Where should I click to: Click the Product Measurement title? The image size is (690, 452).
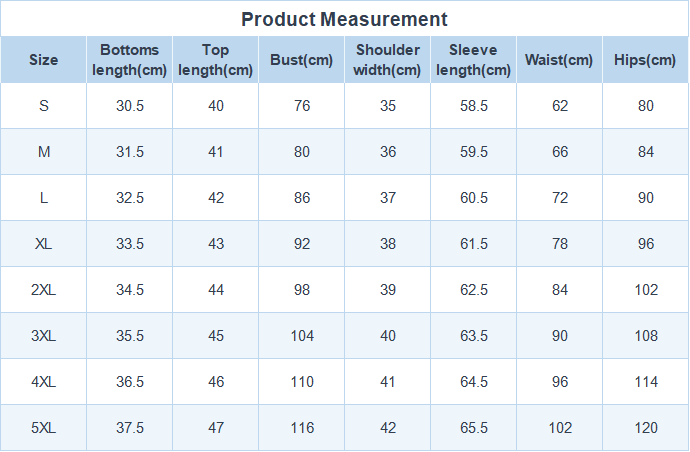[344, 19]
